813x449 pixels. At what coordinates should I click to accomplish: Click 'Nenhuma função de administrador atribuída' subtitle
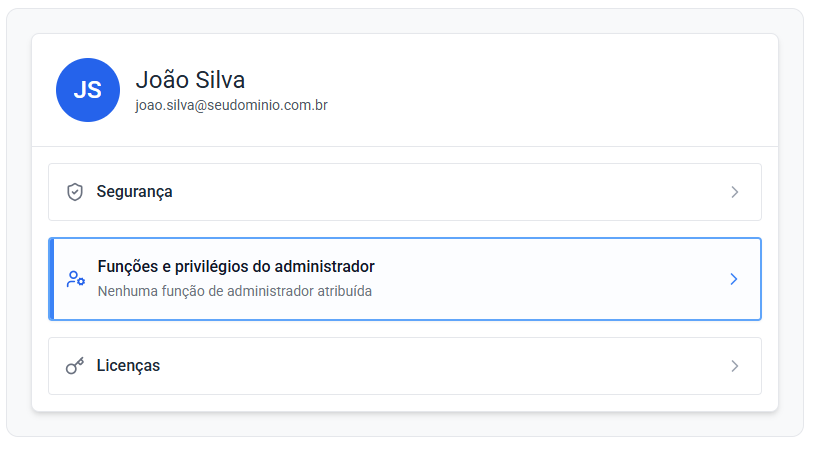coord(234,292)
